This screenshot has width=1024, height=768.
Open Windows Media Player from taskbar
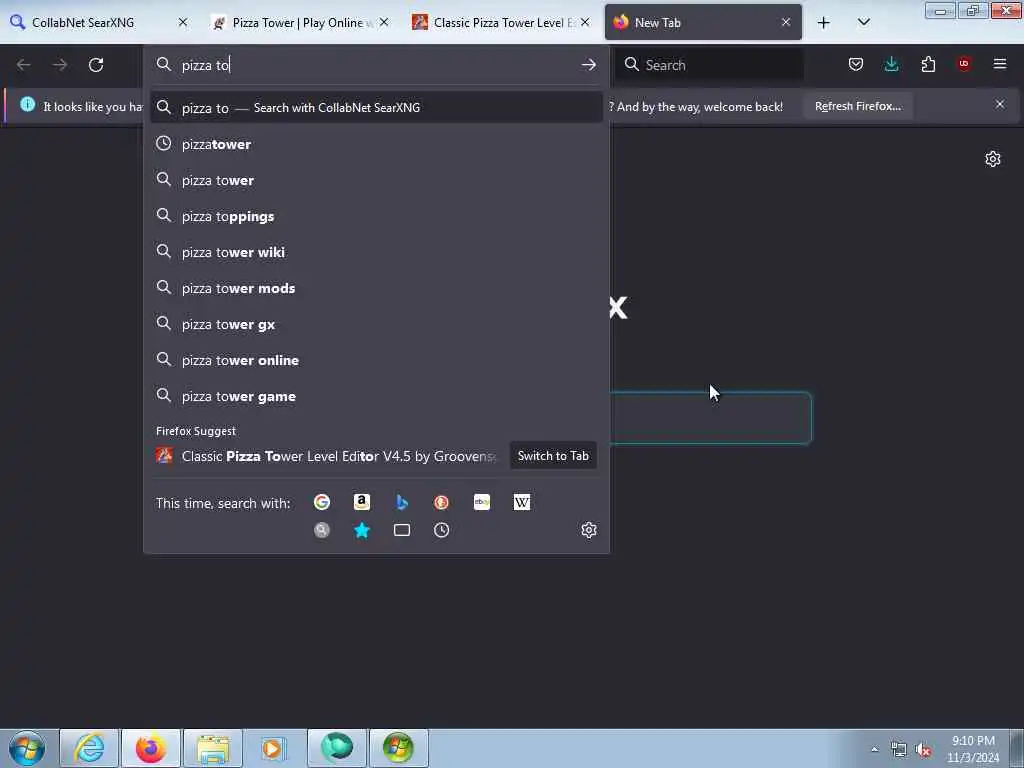pos(274,748)
